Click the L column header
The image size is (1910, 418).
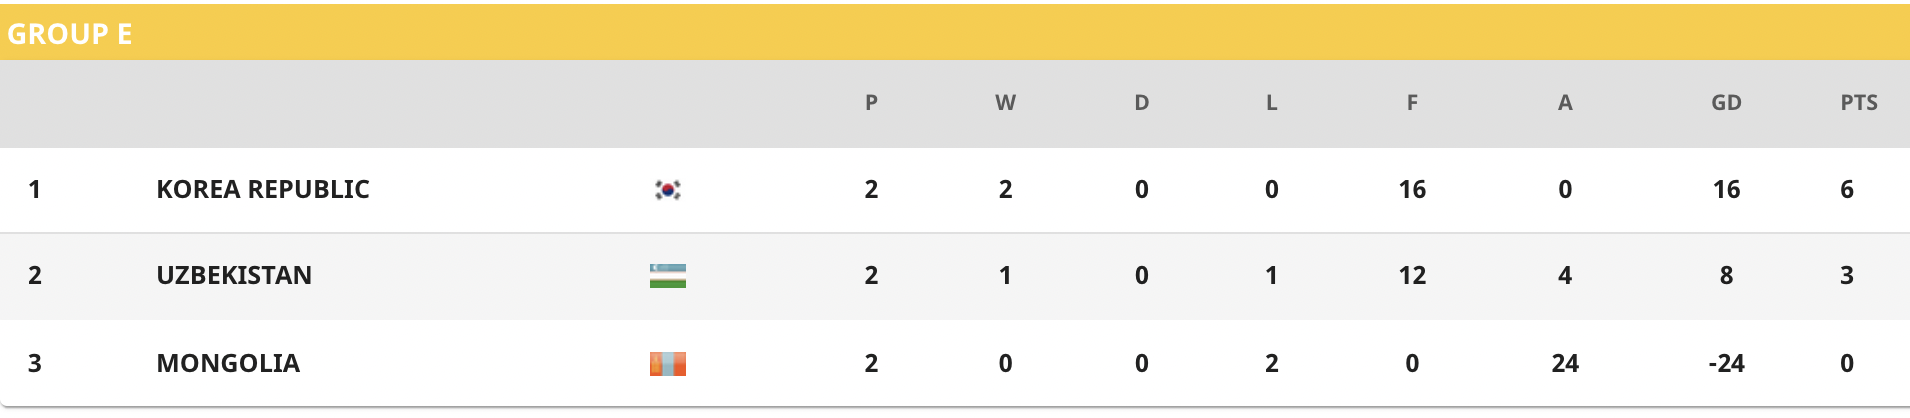(1271, 102)
